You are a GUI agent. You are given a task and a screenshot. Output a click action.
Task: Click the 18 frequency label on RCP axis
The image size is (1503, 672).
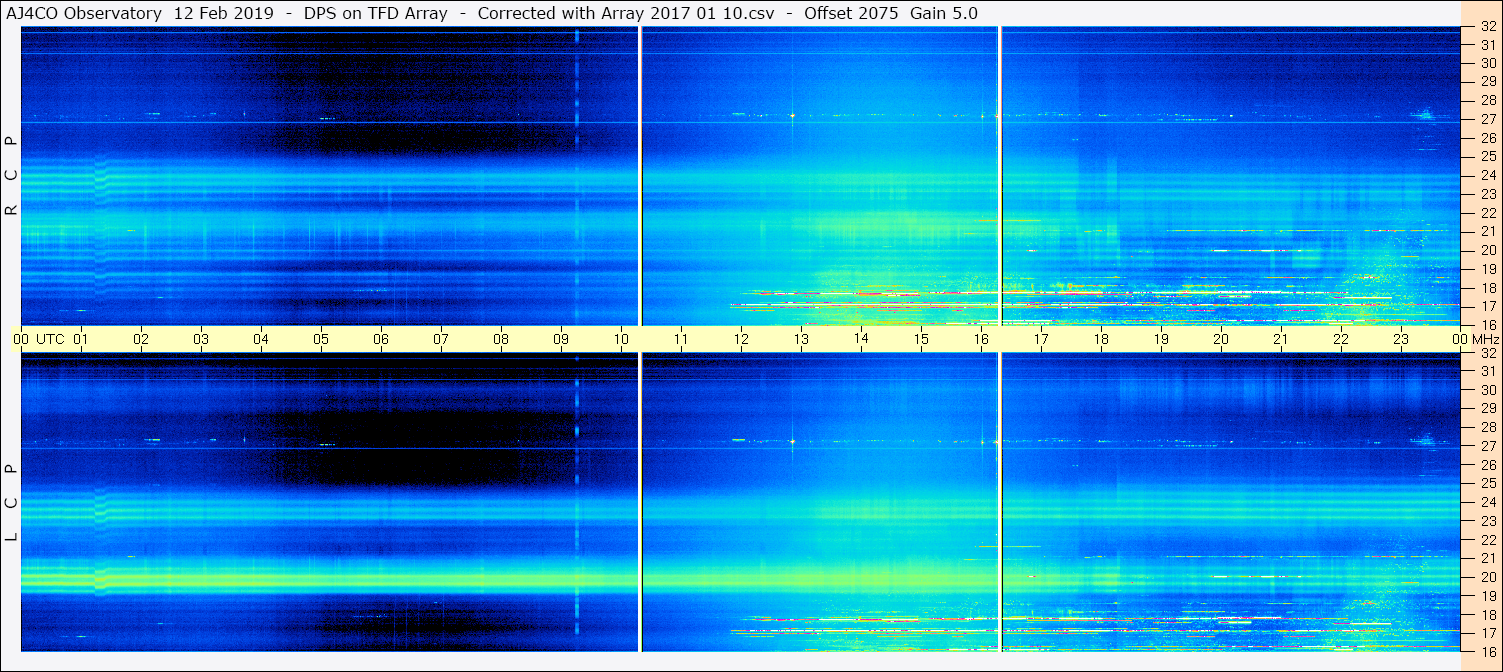tap(1487, 287)
